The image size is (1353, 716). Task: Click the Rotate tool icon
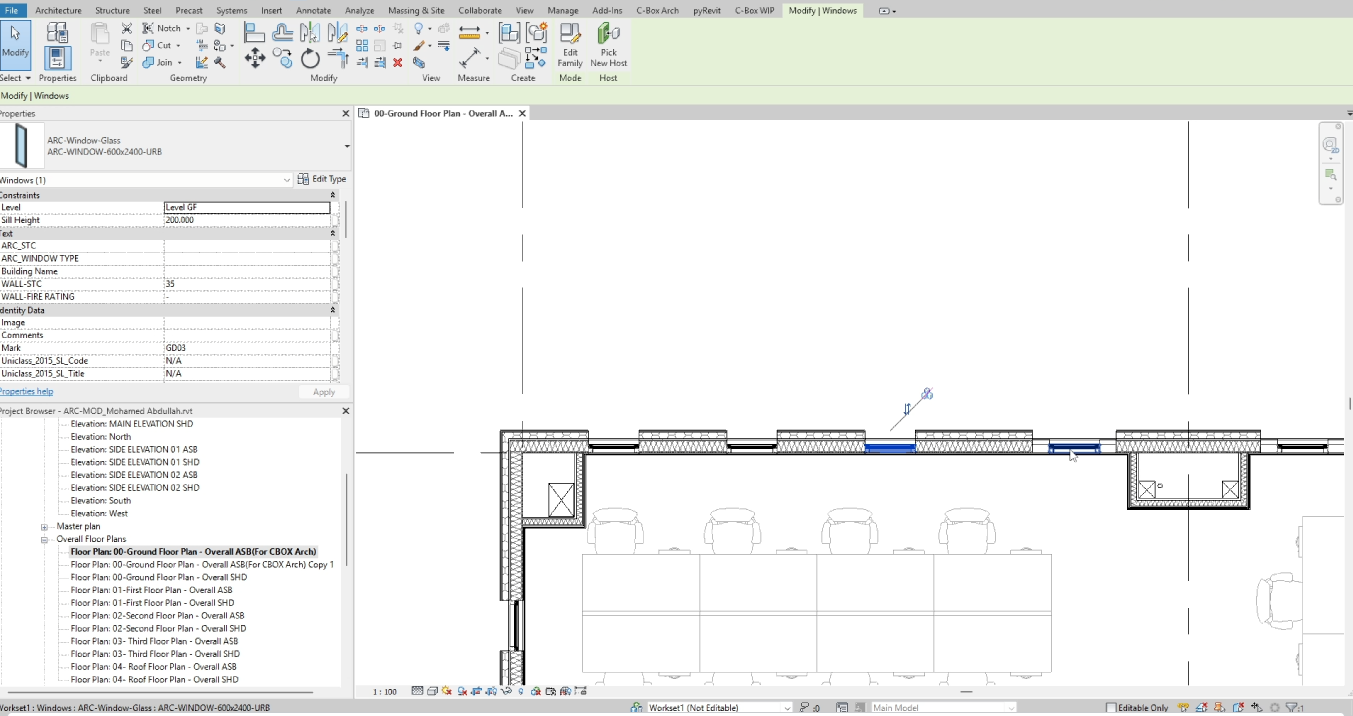coord(310,59)
